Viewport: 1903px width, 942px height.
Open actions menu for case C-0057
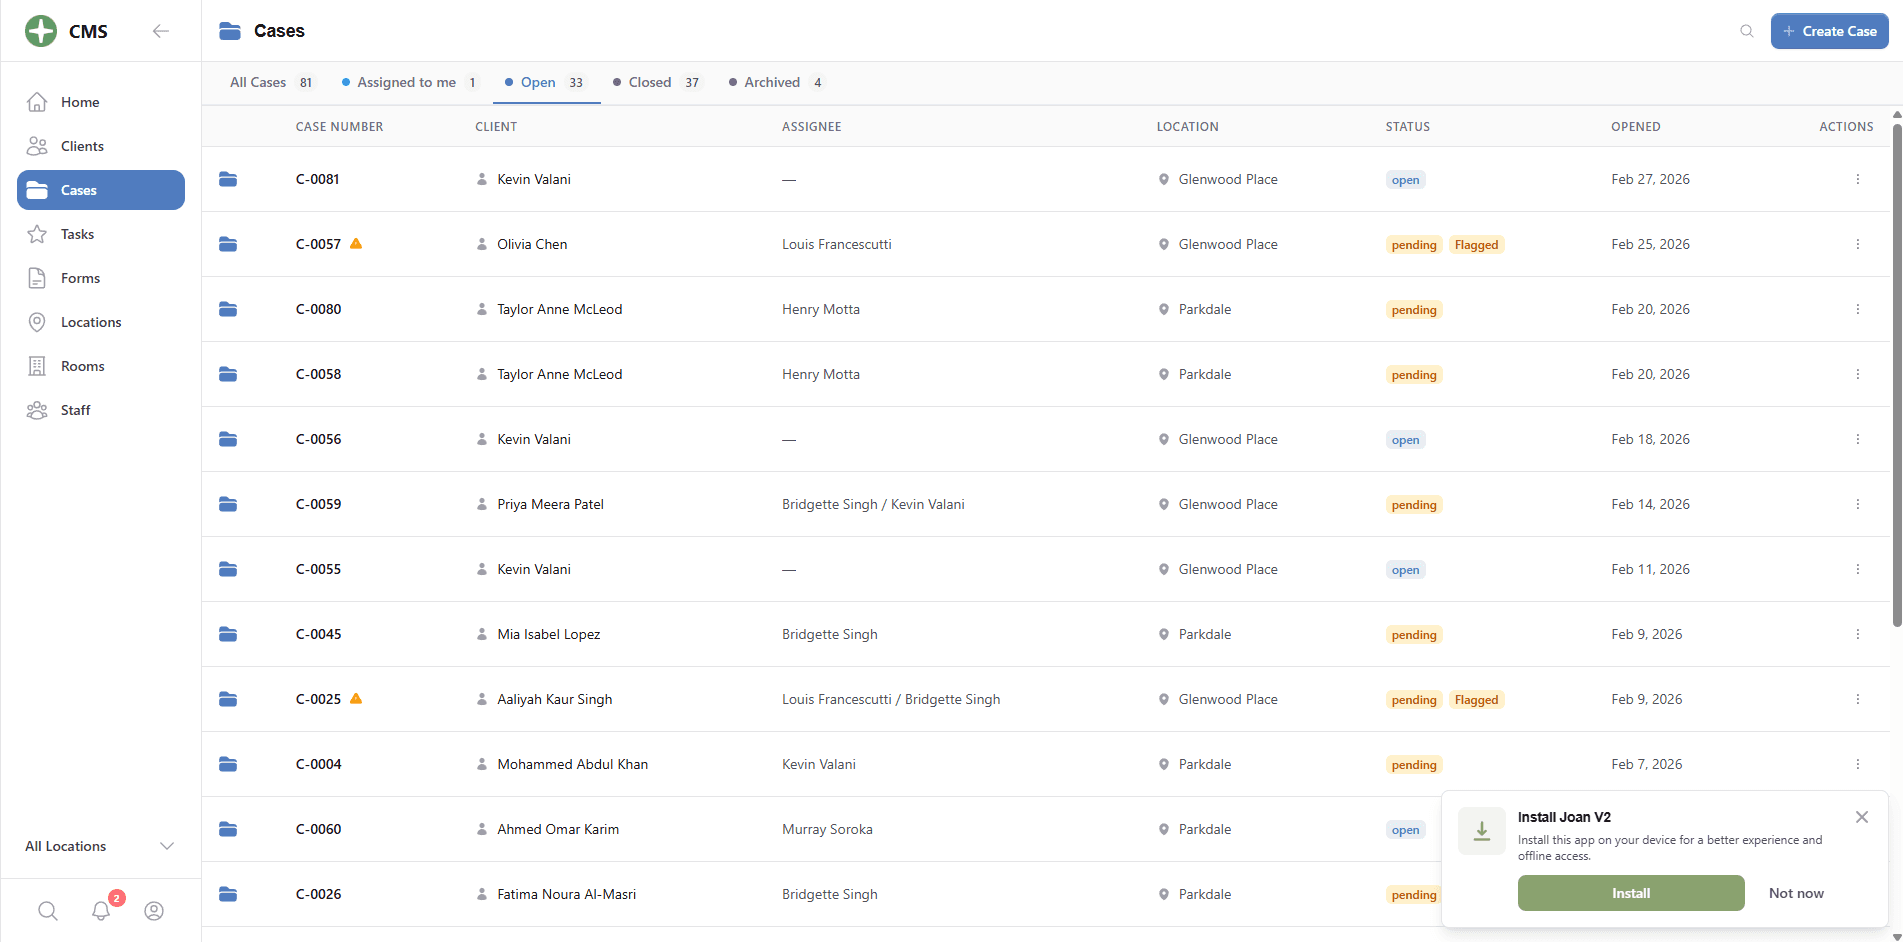1858,244
